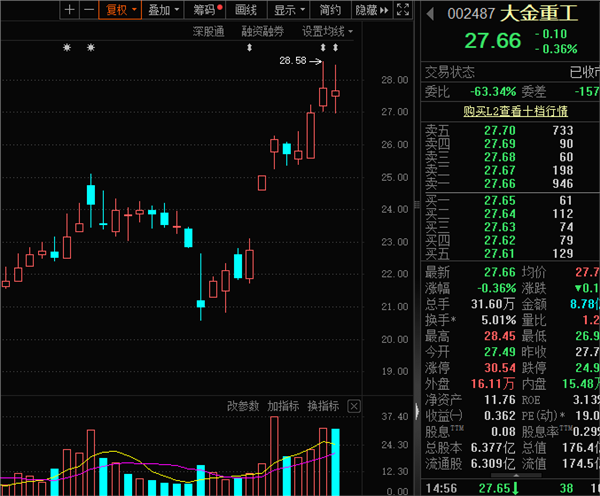The height and width of the screenshot is (496, 600).
Task: Click 隐藏 to collapse side panel
Action: click(x=371, y=10)
